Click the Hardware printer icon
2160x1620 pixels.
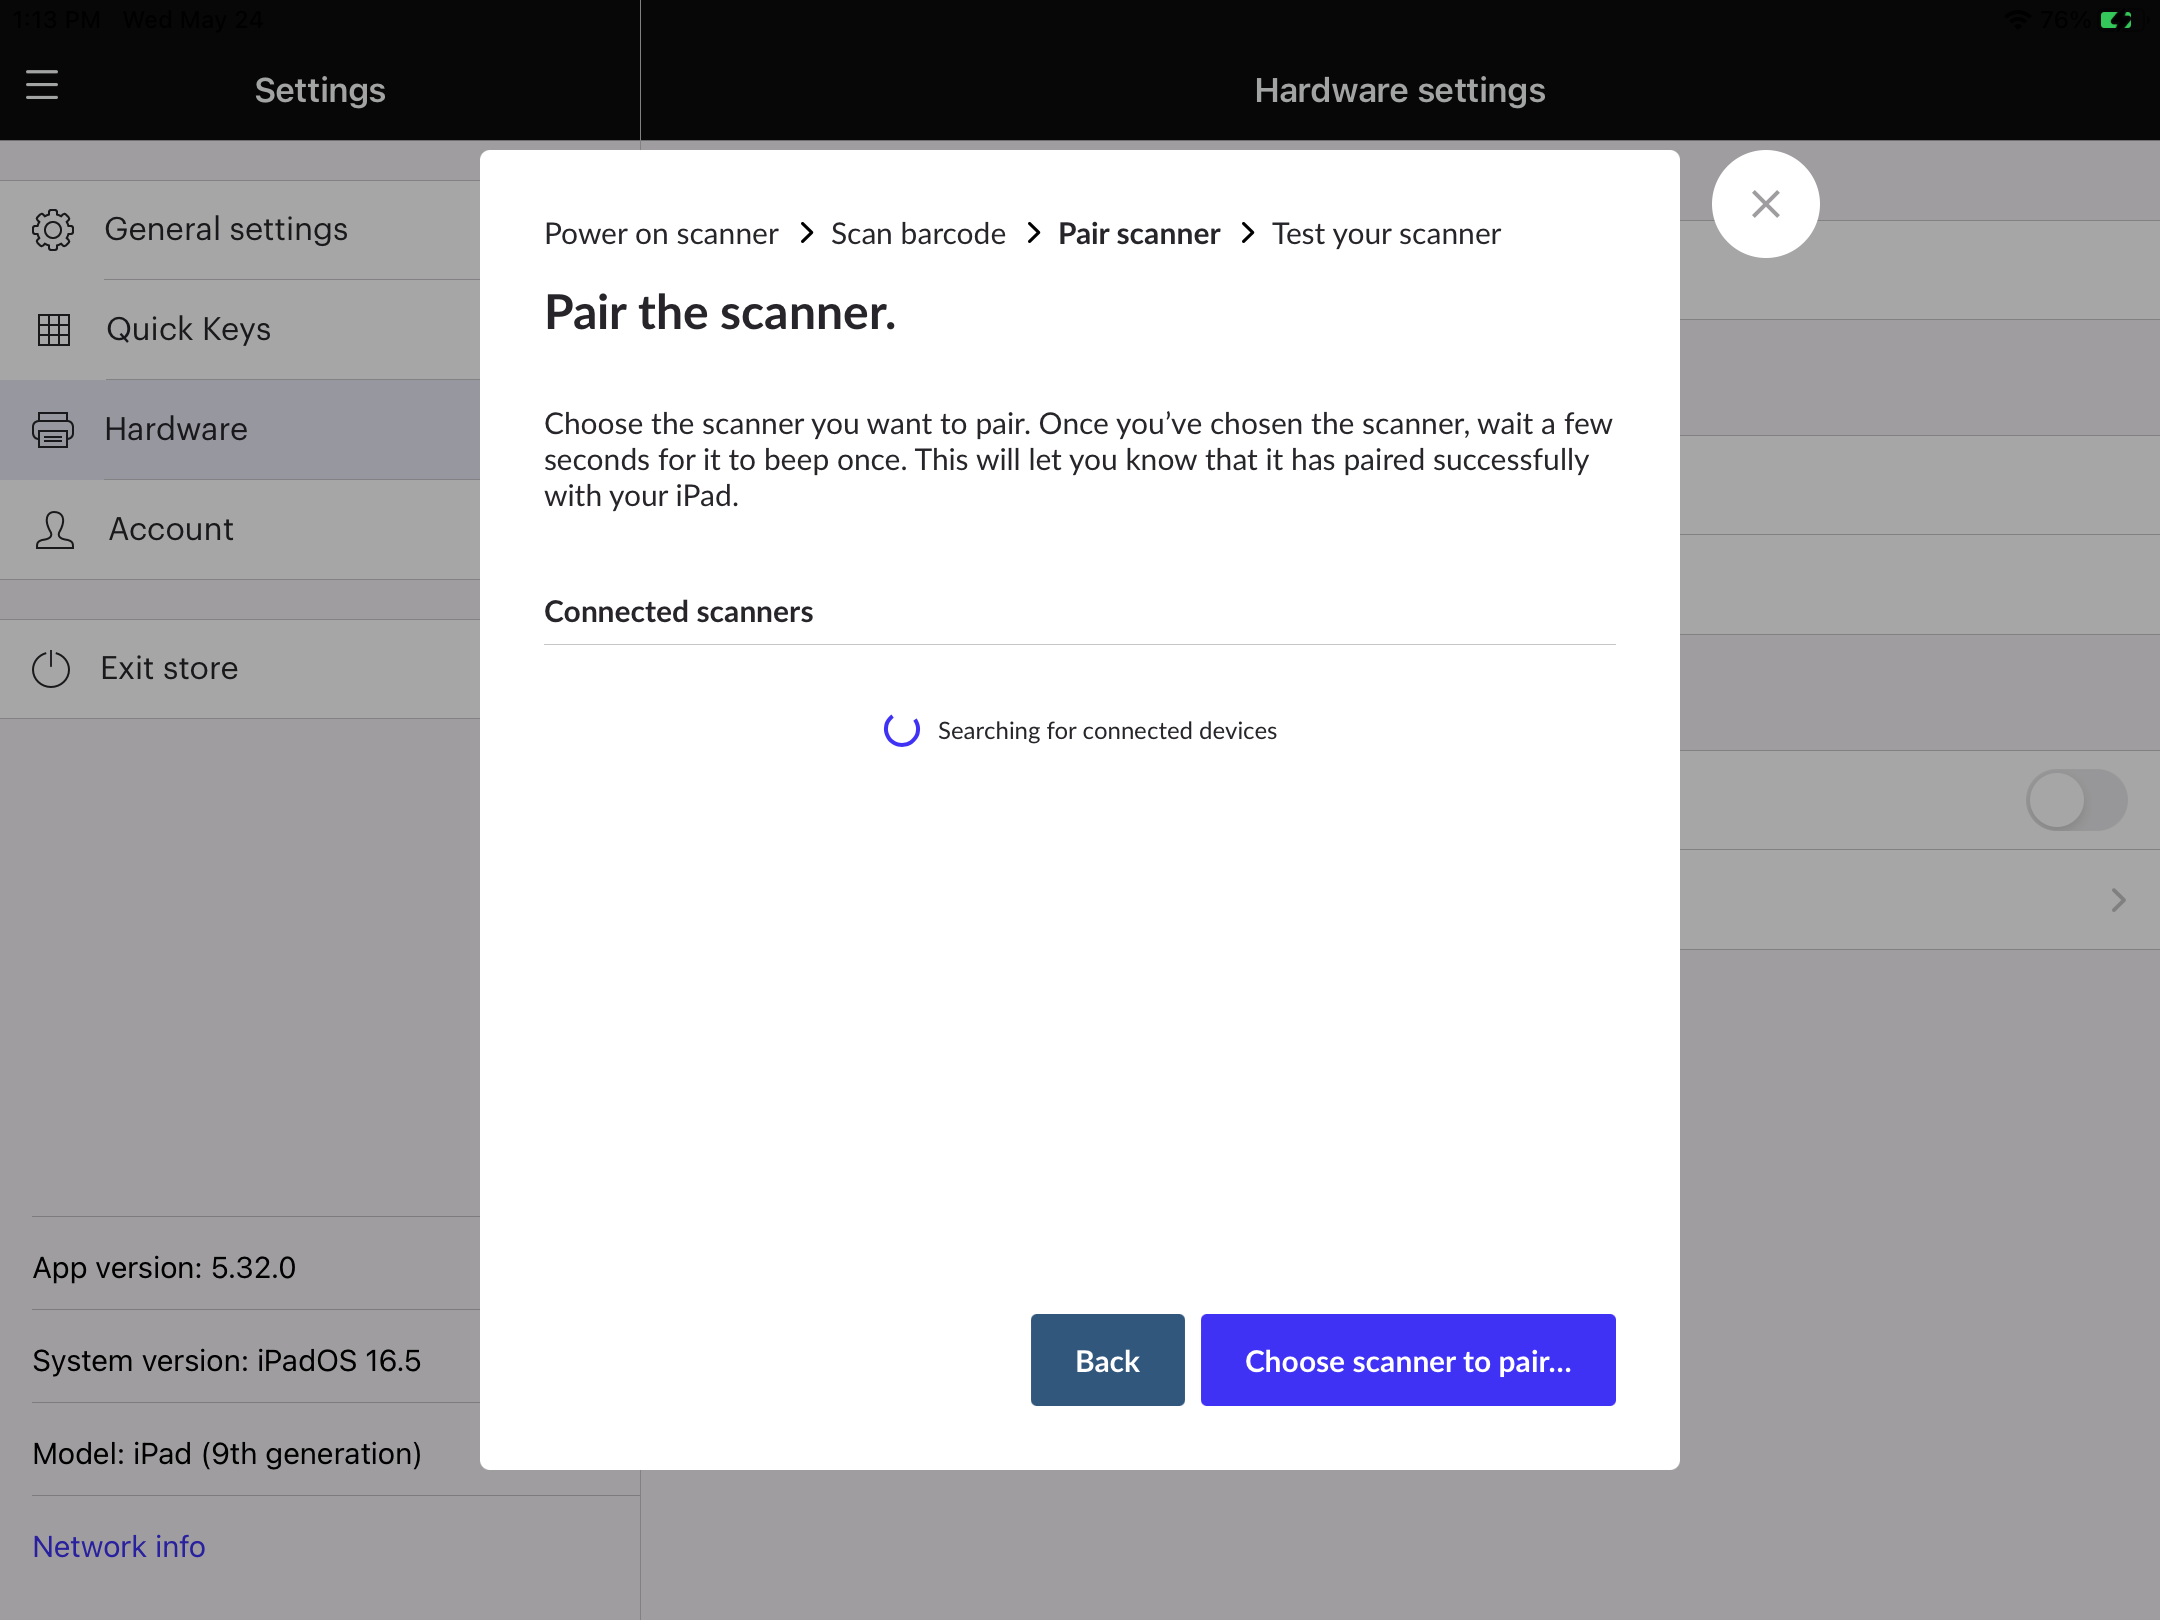(x=53, y=429)
